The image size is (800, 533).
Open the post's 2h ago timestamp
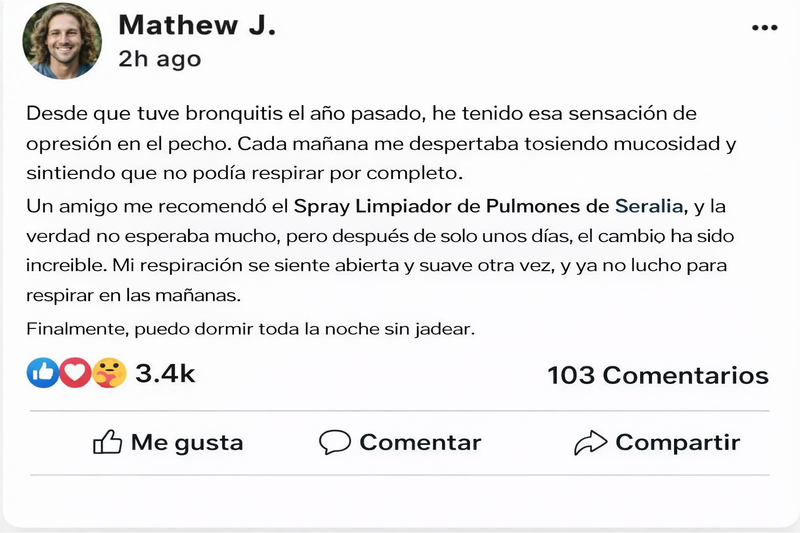point(160,59)
